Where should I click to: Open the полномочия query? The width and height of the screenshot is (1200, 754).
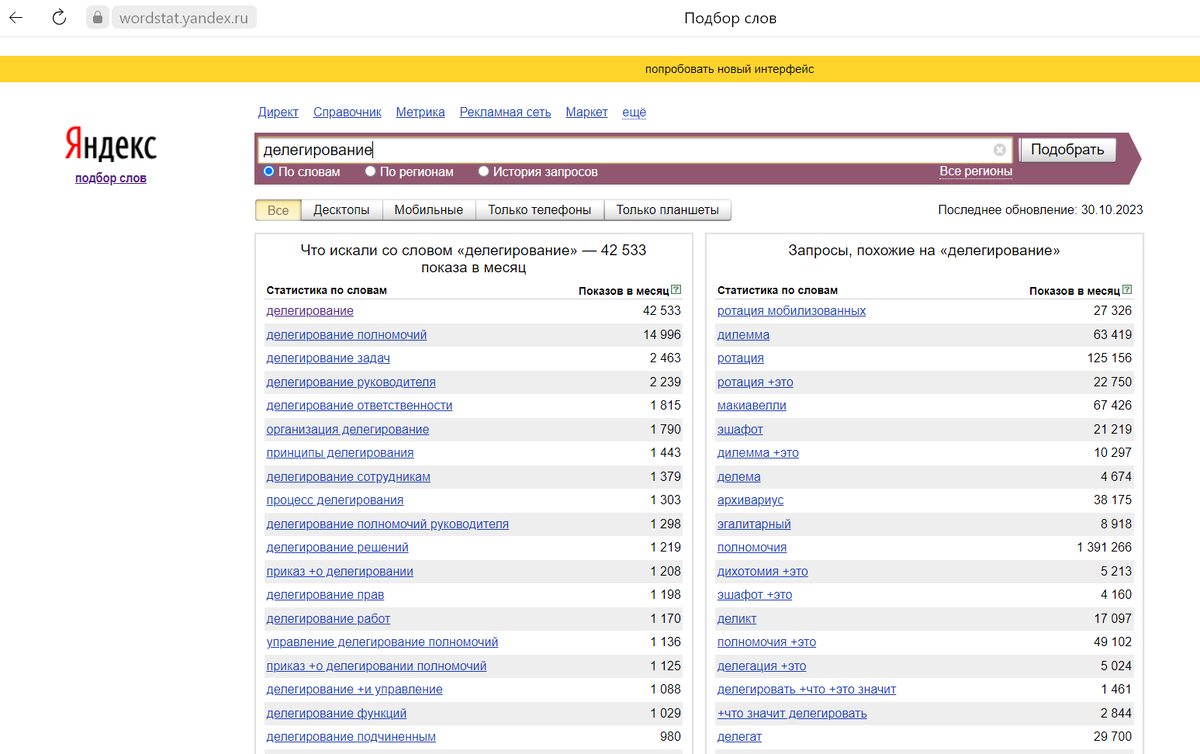(x=752, y=547)
